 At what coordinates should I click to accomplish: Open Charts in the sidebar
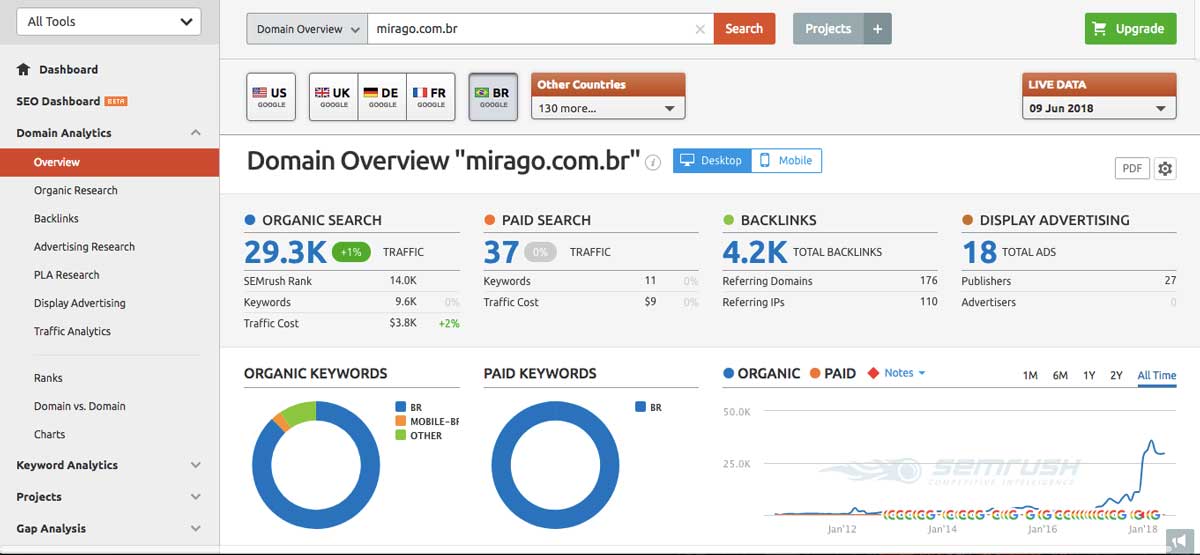tap(49, 434)
